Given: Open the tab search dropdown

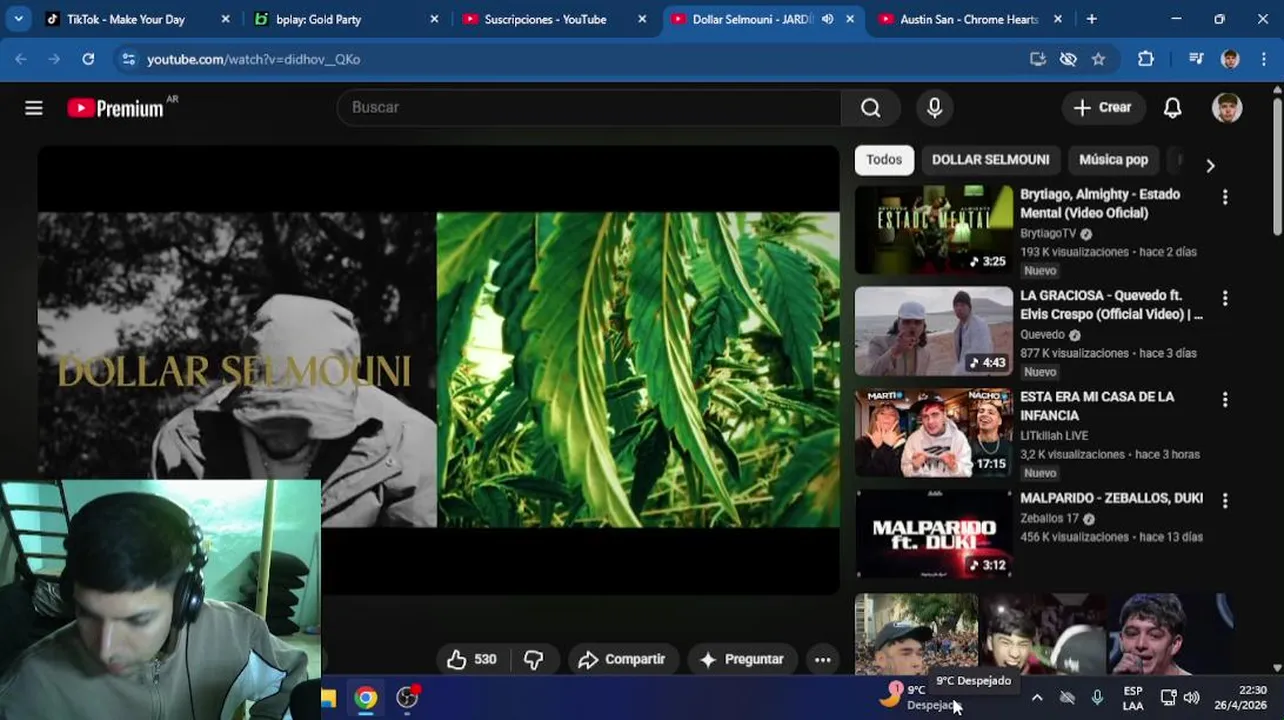Looking at the screenshot, I should point(18,19).
